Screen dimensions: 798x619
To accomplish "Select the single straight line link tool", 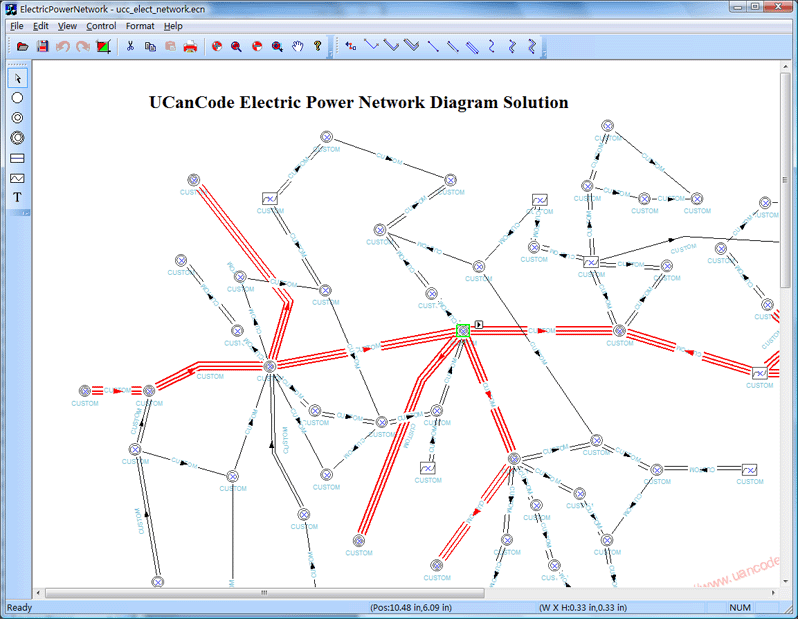I will pyautogui.click(x=433, y=47).
